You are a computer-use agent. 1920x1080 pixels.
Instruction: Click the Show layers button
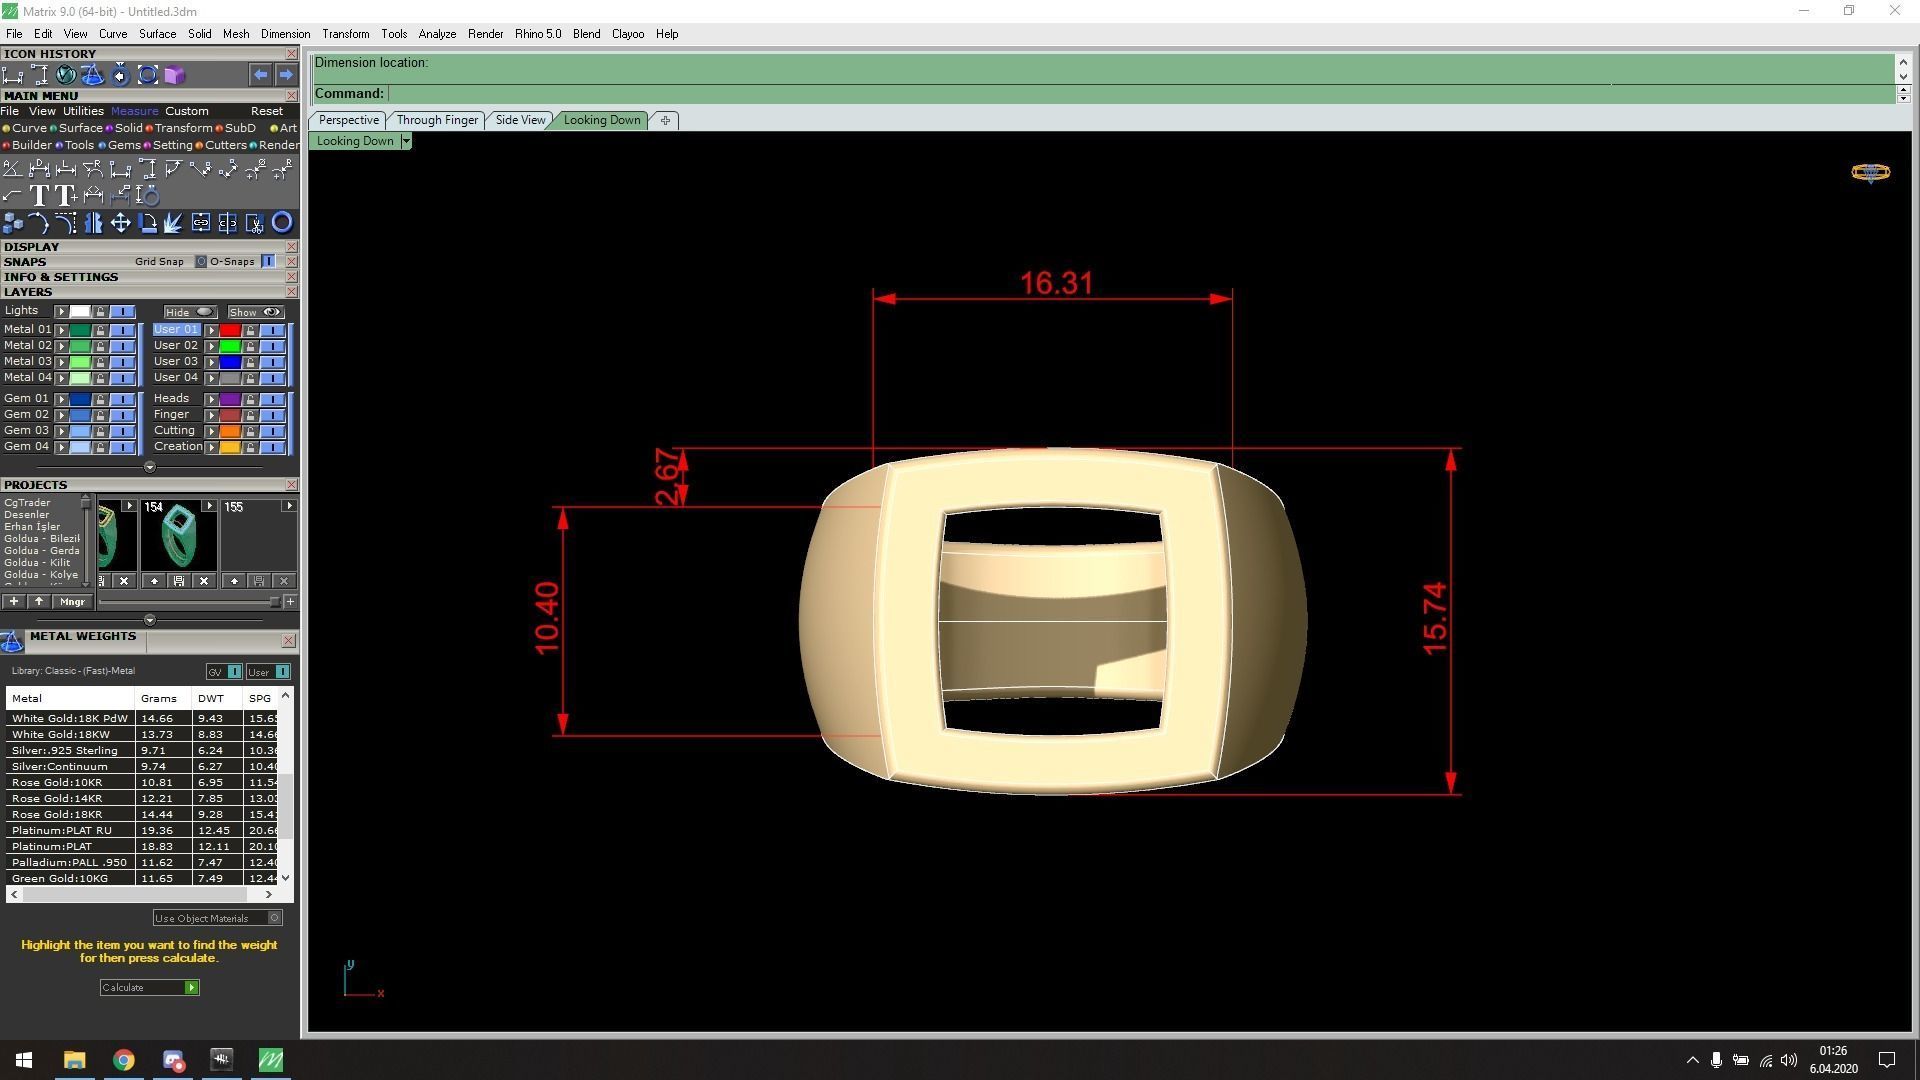pyautogui.click(x=255, y=312)
